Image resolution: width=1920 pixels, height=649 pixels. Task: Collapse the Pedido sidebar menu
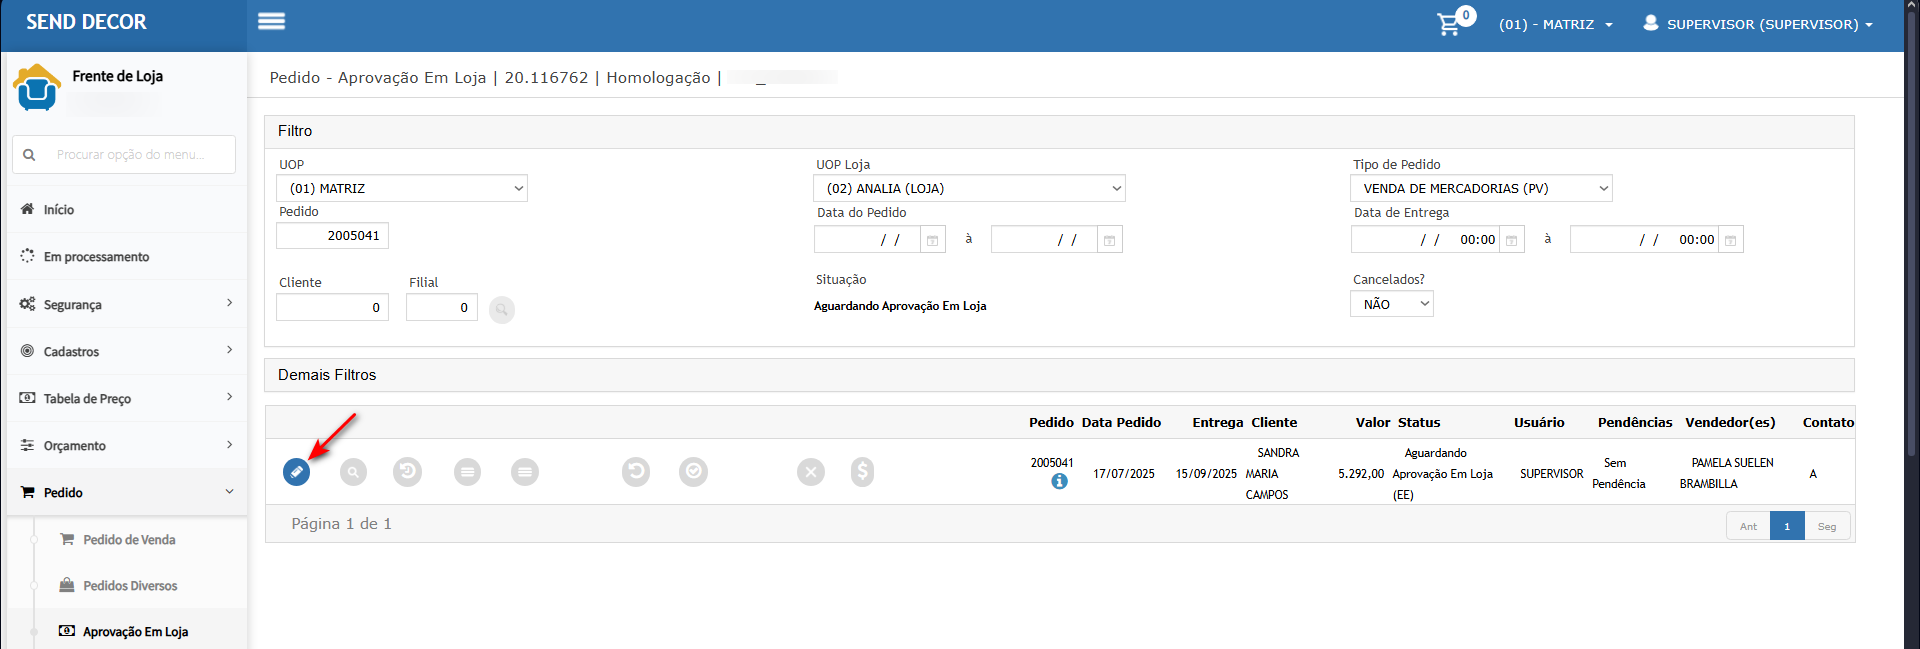pyautogui.click(x=126, y=492)
